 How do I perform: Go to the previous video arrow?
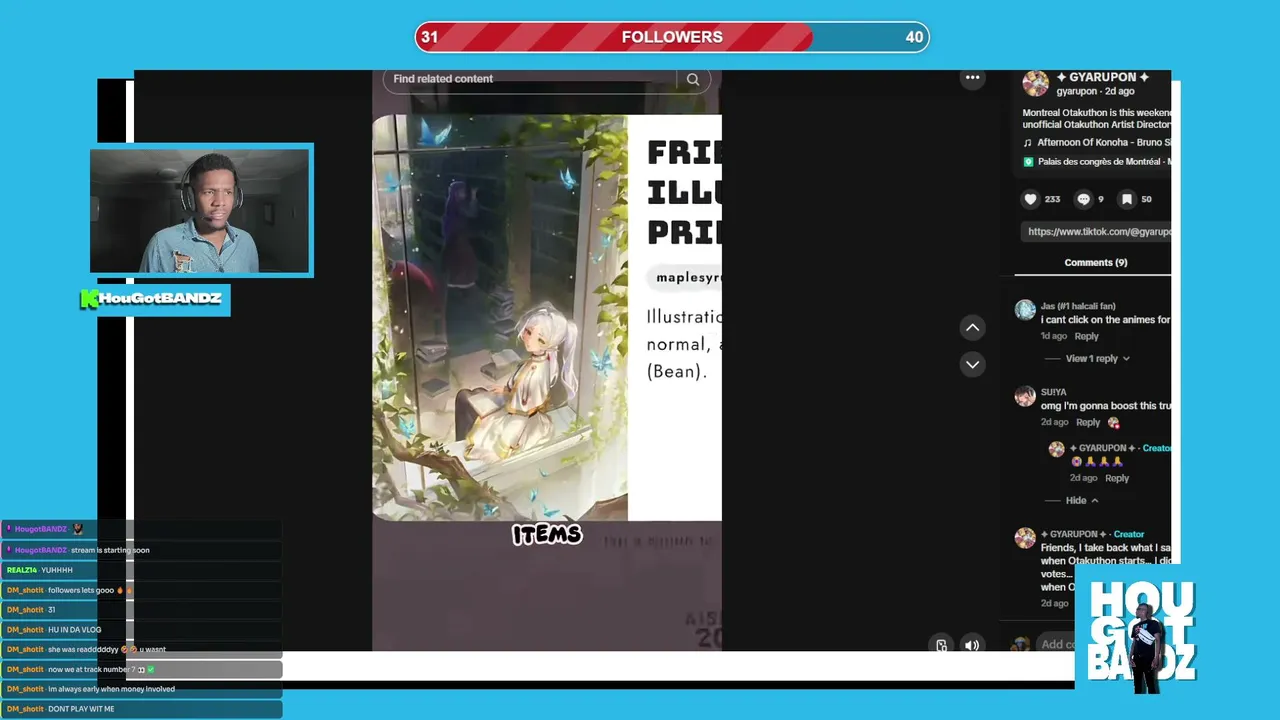point(972,328)
